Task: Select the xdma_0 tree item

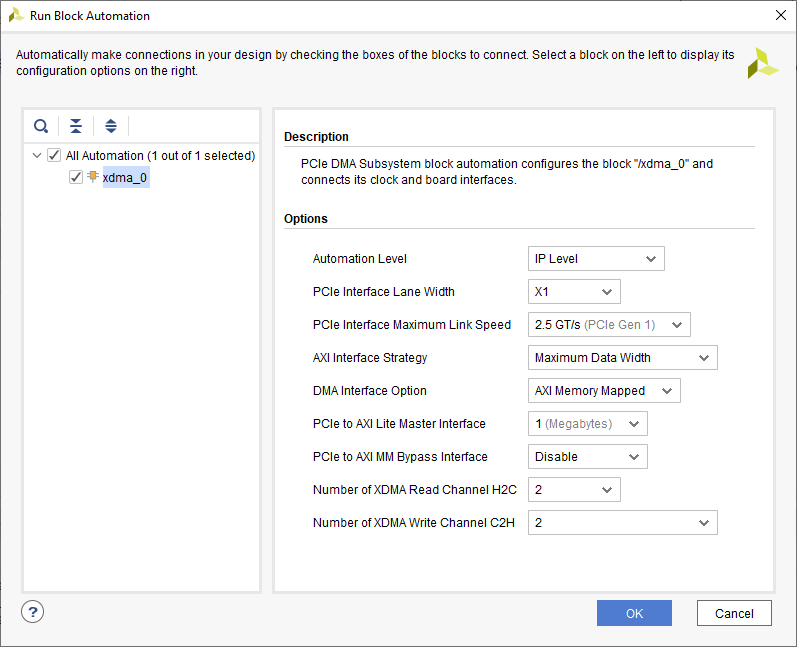Action: [x=125, y=177]
